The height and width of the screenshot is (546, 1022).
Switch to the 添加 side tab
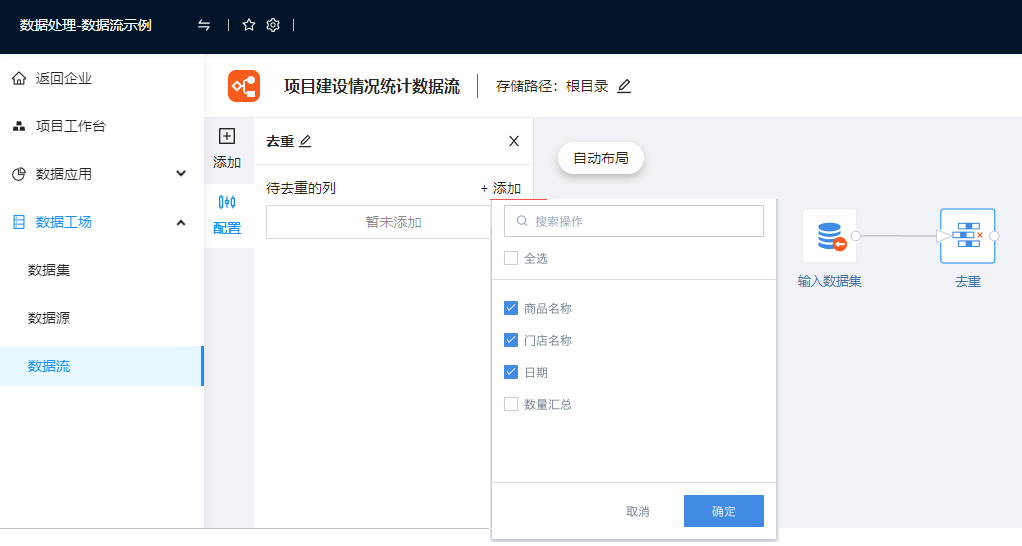(x=227, y=148)
